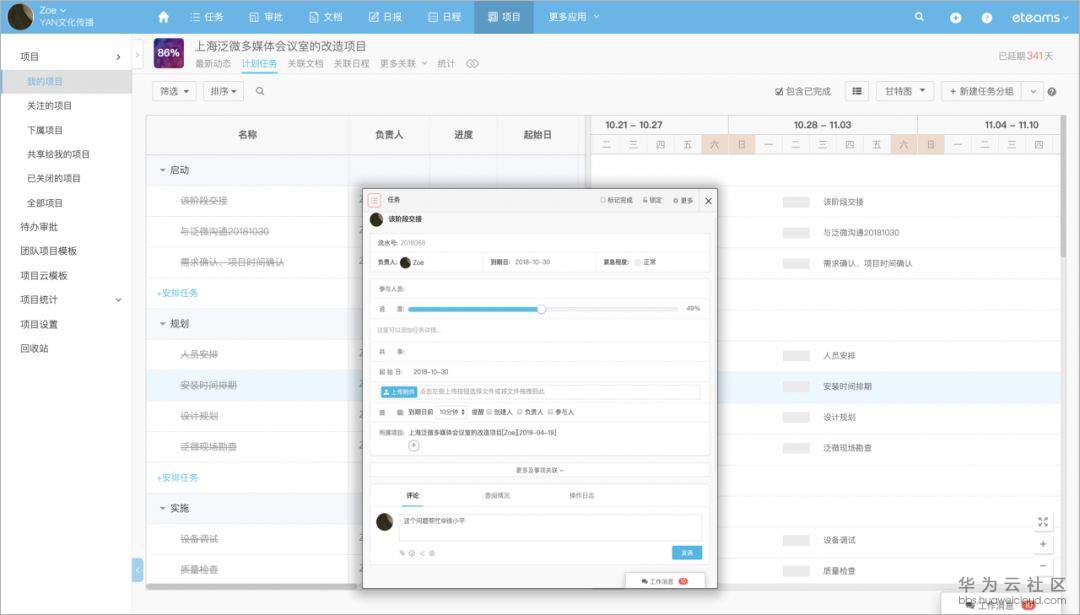Open 关注的项目 in sidebar
The image size is (1080, 615).
pos(50,105)
